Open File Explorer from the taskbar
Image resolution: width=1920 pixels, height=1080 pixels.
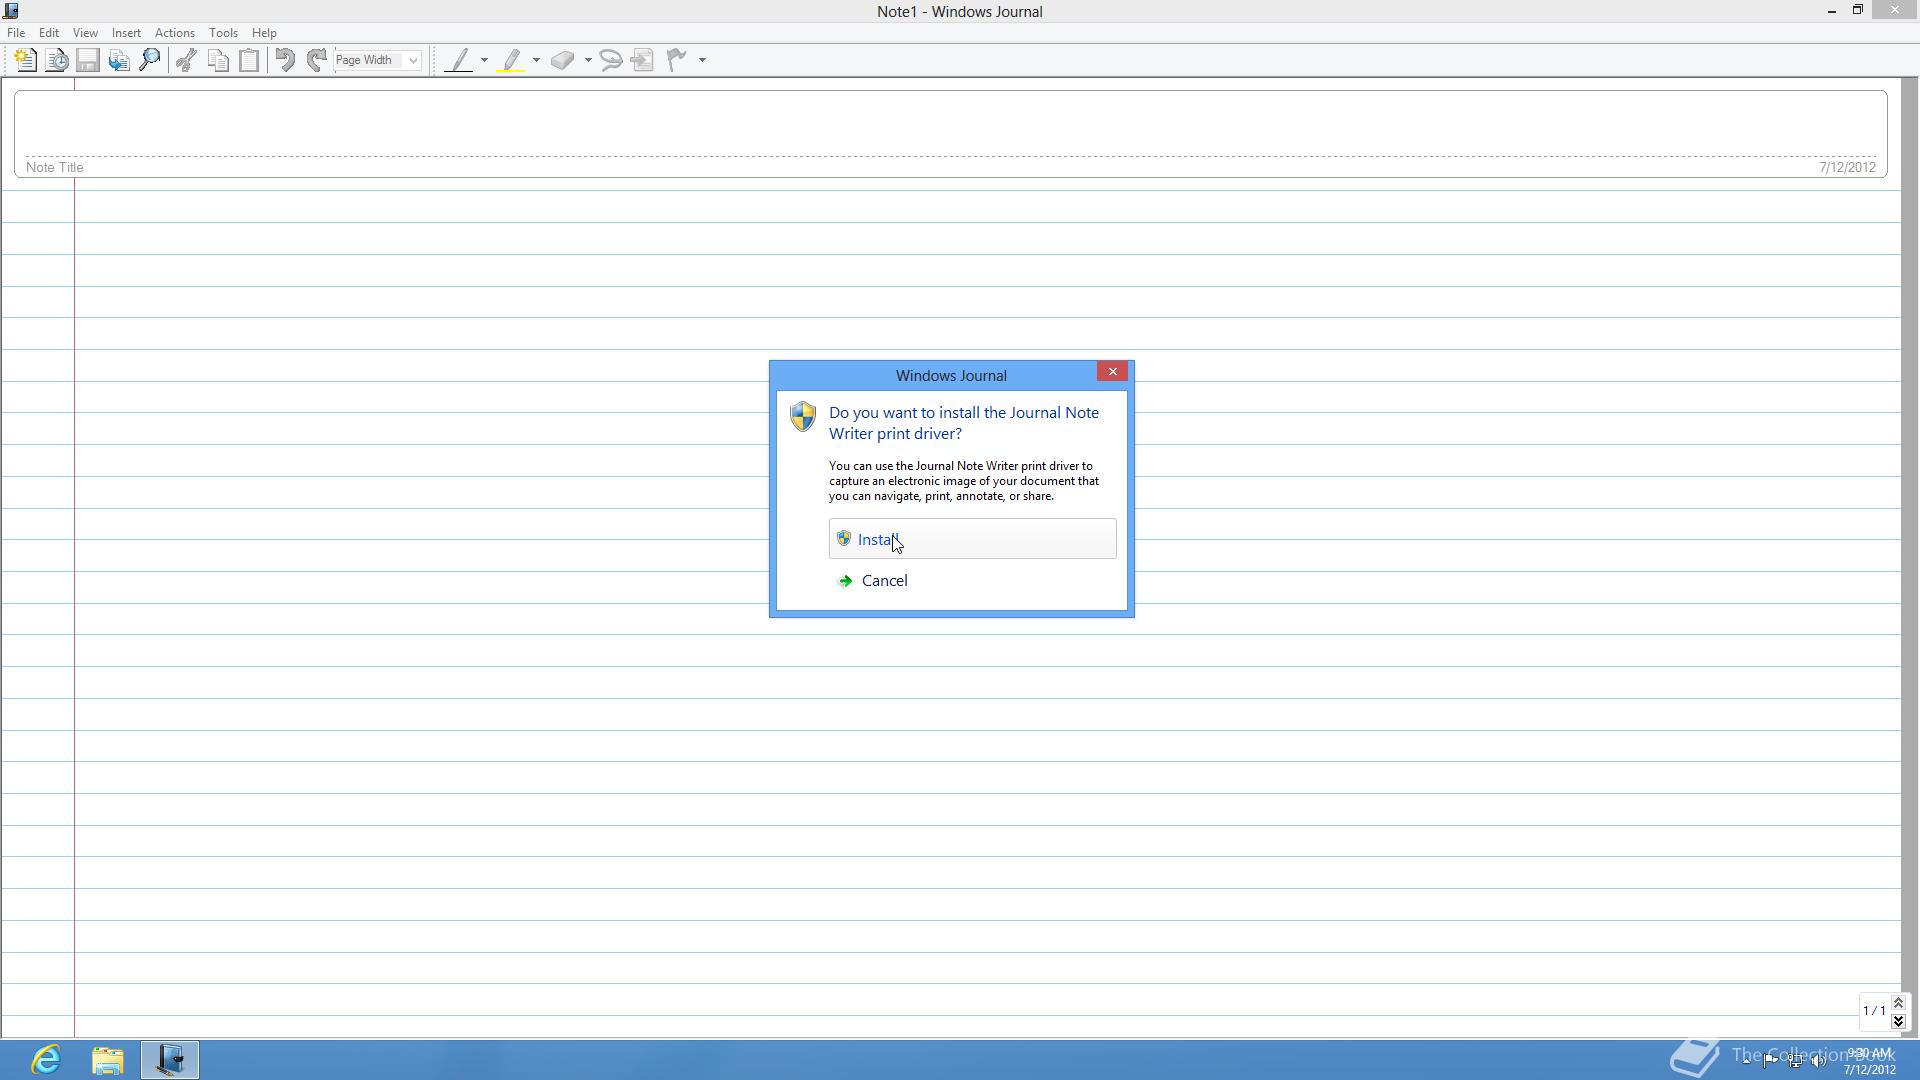(x=108, y=1060)
